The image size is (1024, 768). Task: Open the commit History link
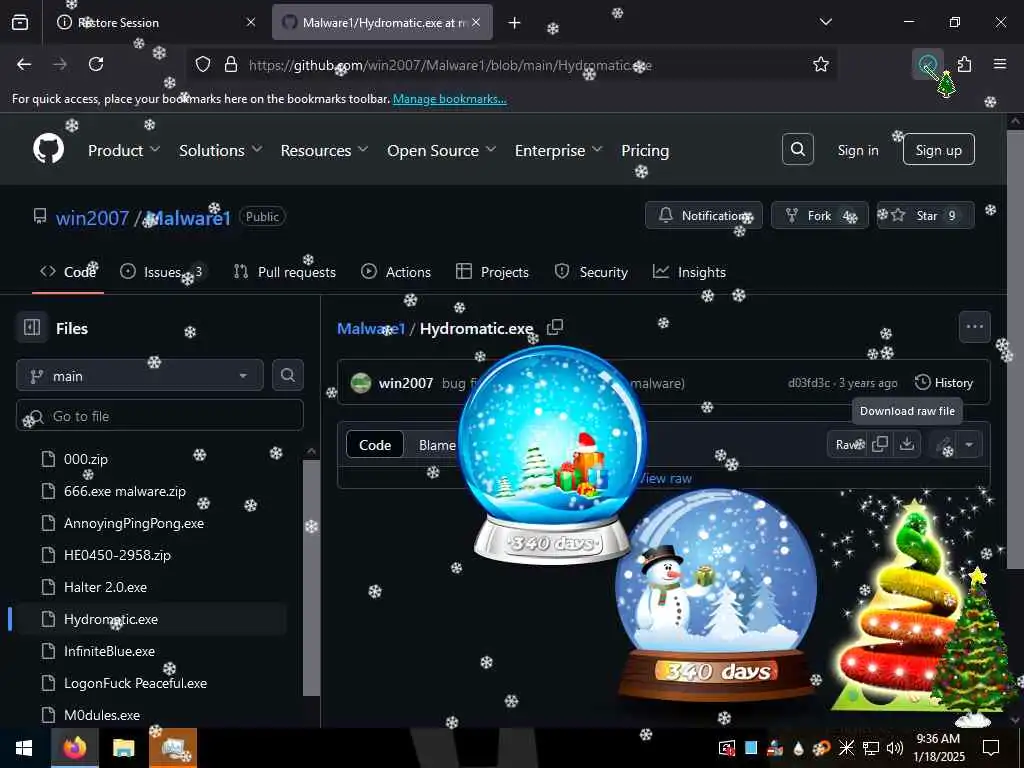944,383
